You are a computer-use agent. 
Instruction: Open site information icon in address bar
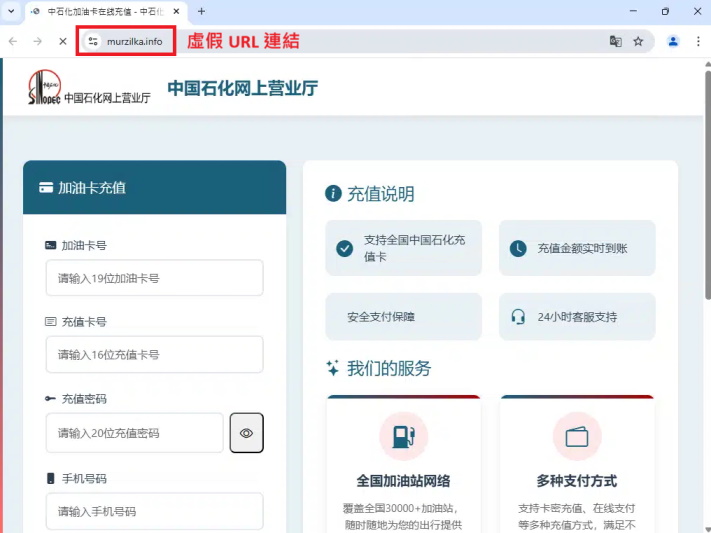click(93, 41)
